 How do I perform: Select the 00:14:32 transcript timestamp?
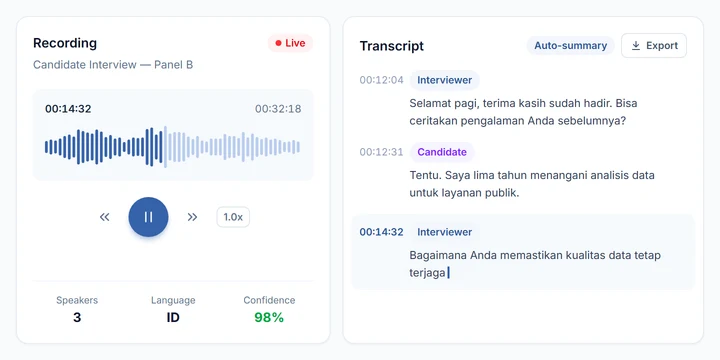[382, 232]
